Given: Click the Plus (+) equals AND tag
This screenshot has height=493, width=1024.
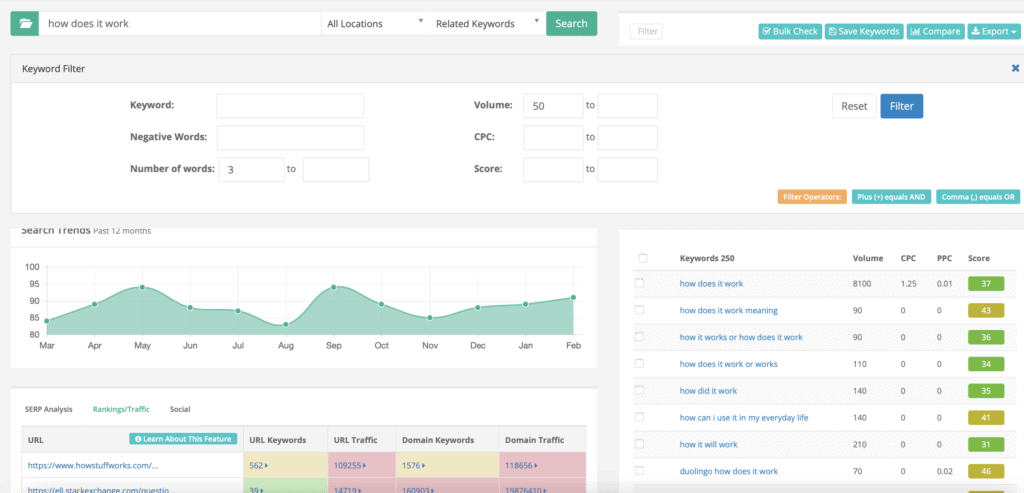Looking at the screenshot, I should [x=891, y=197].
